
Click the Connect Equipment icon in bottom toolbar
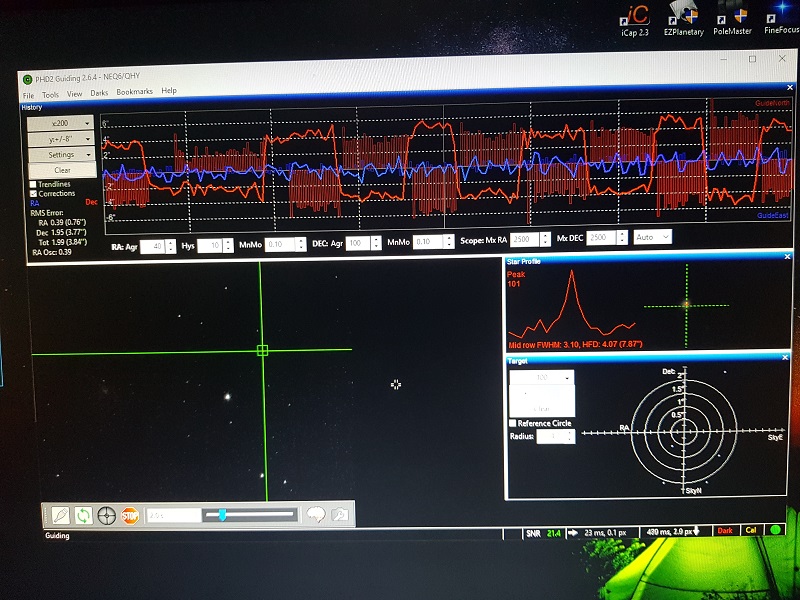tap(61, 515)
